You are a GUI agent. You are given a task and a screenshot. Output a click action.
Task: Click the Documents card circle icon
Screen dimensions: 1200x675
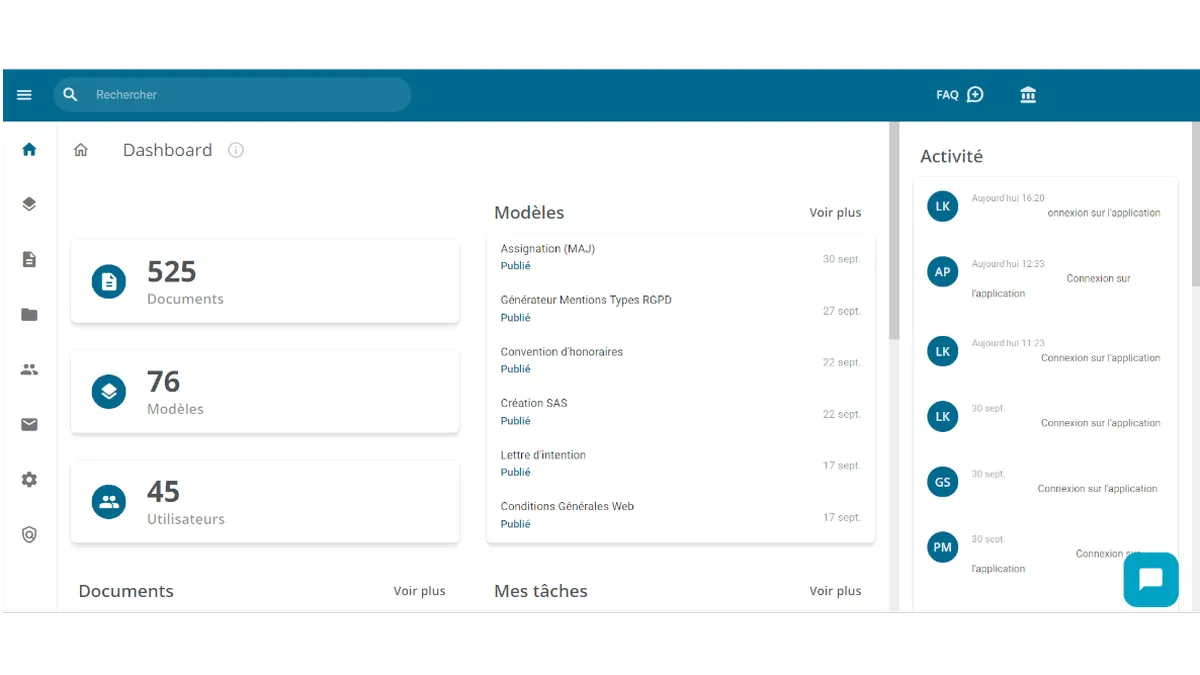coord(109,282)
